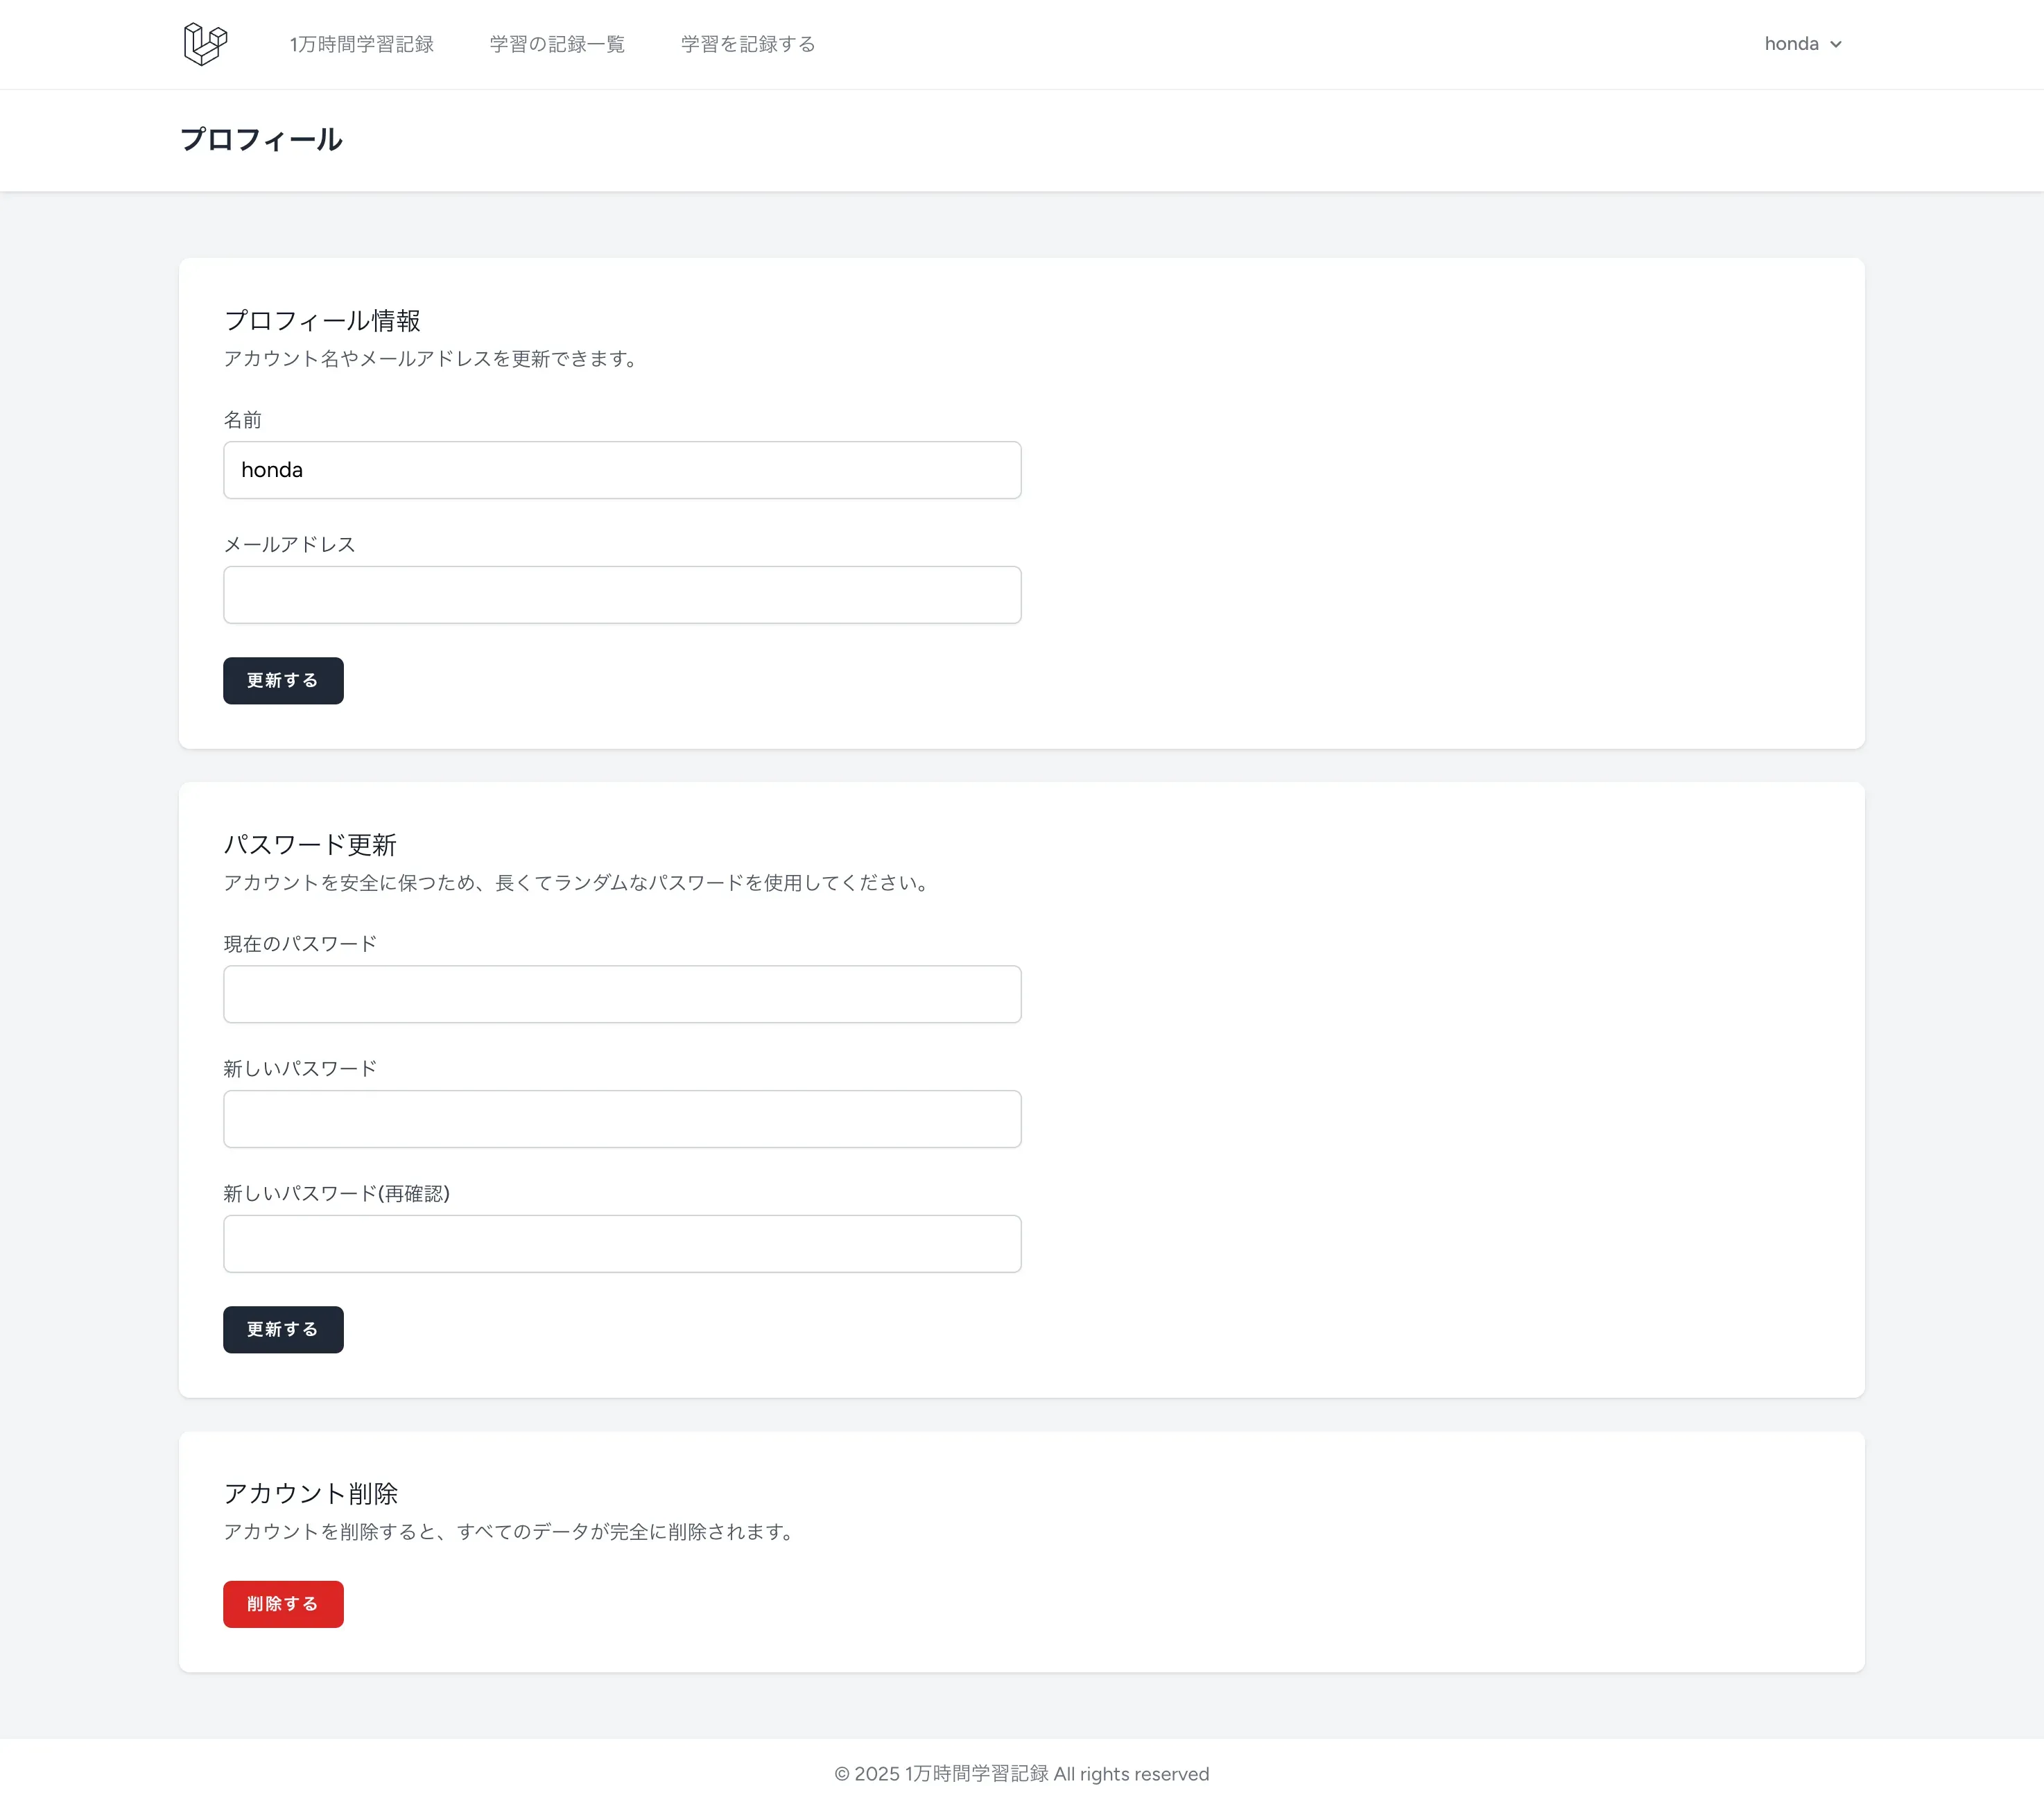The image size is (2044, 1811).
Task: Focus the 名前 input containing honda
Action: [x=621, y=470]
